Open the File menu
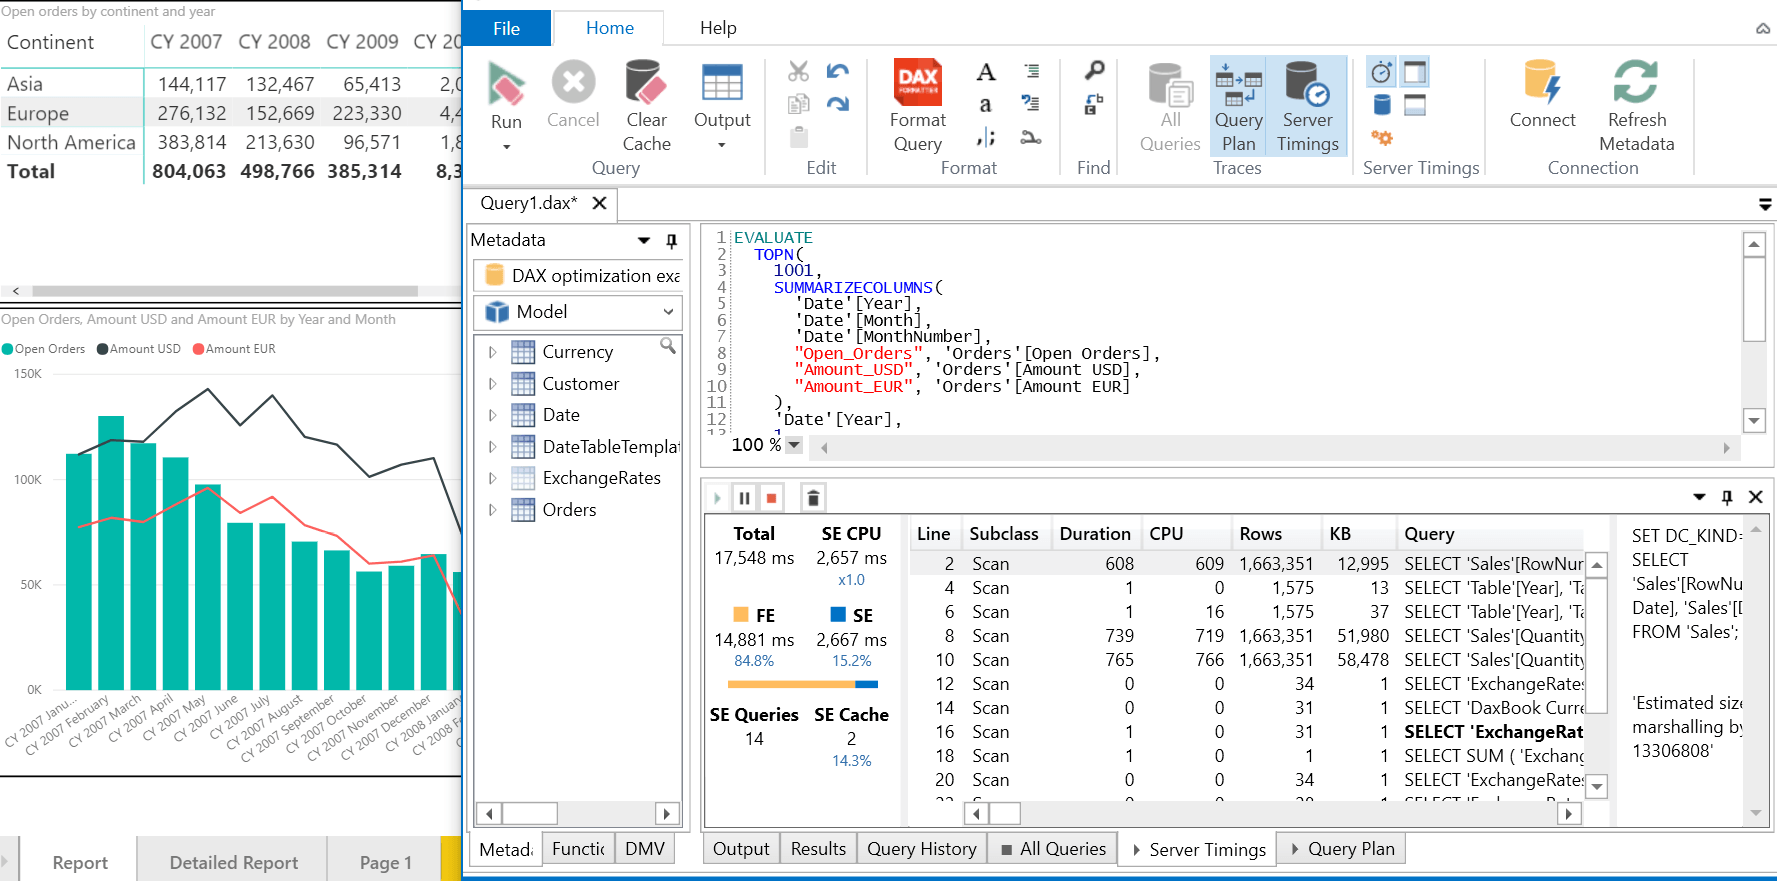The height and width of the screenshot is (881, 1777). 506,28
